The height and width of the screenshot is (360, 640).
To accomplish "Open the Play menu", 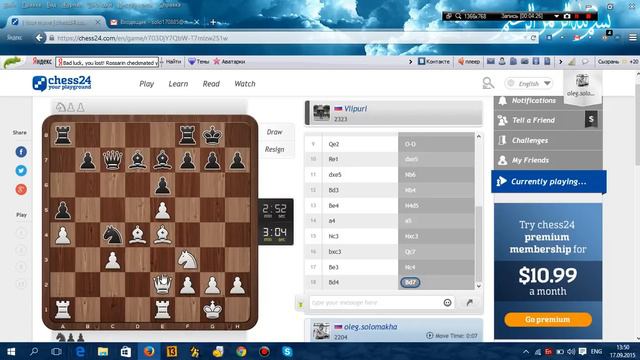I will coord(147,84).
